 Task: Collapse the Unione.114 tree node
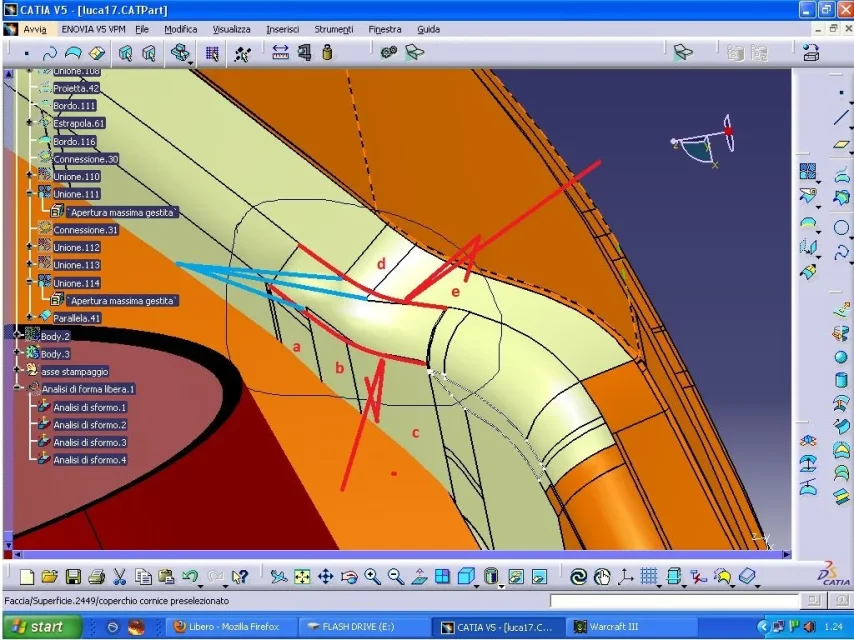click(29, 282)
